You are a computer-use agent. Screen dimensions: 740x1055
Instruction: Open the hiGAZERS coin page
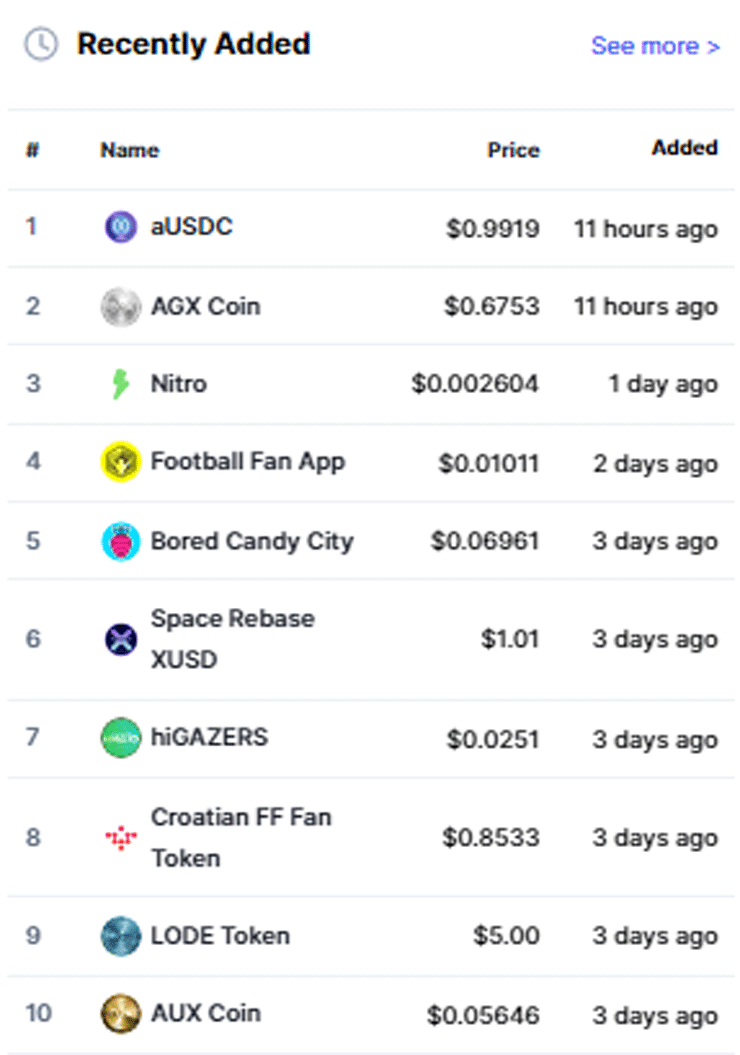click(x=209, y=737)
